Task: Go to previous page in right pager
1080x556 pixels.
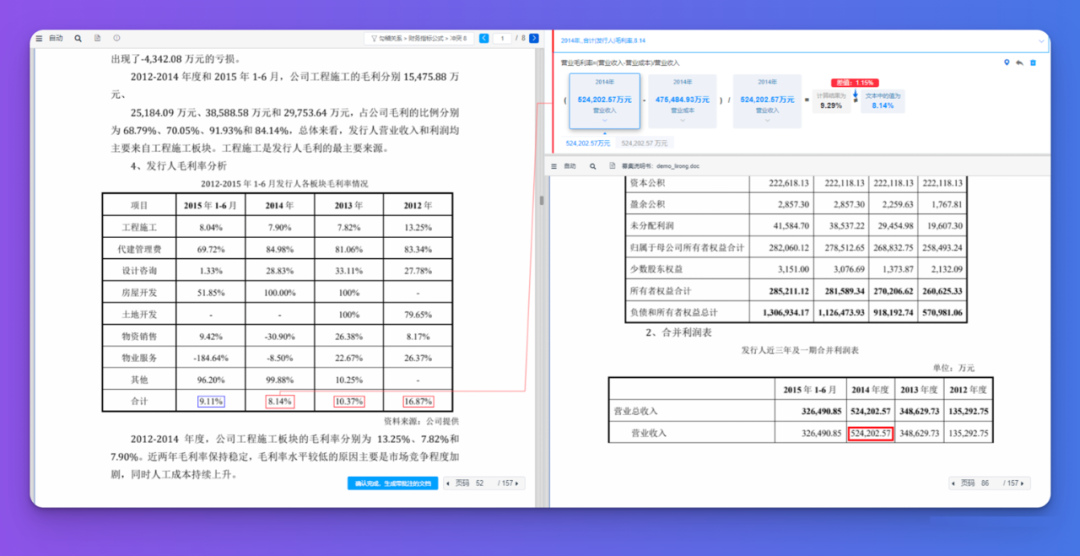Action: coord(954,484)
